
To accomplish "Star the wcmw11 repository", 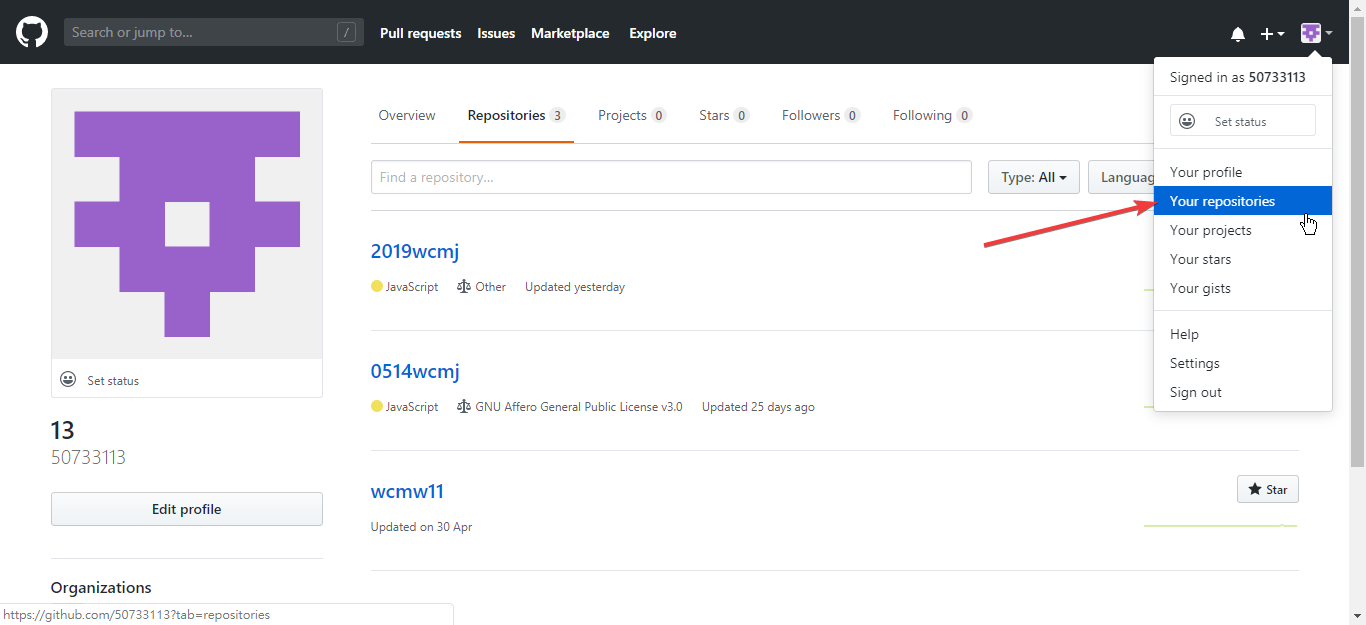I will click(1268, 489).
